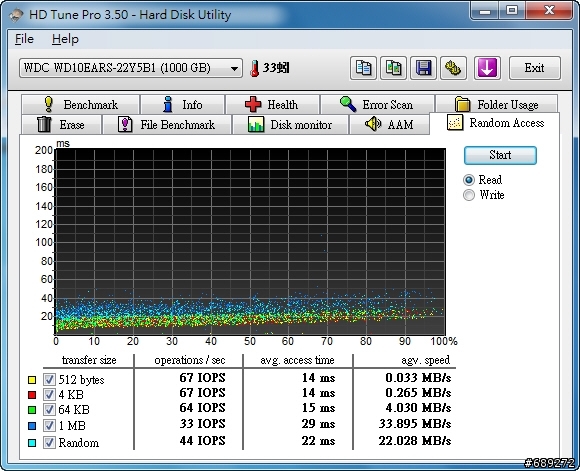Click the 22 ms access time
This screenshot has width=580, height=471.
pos(318,441)
